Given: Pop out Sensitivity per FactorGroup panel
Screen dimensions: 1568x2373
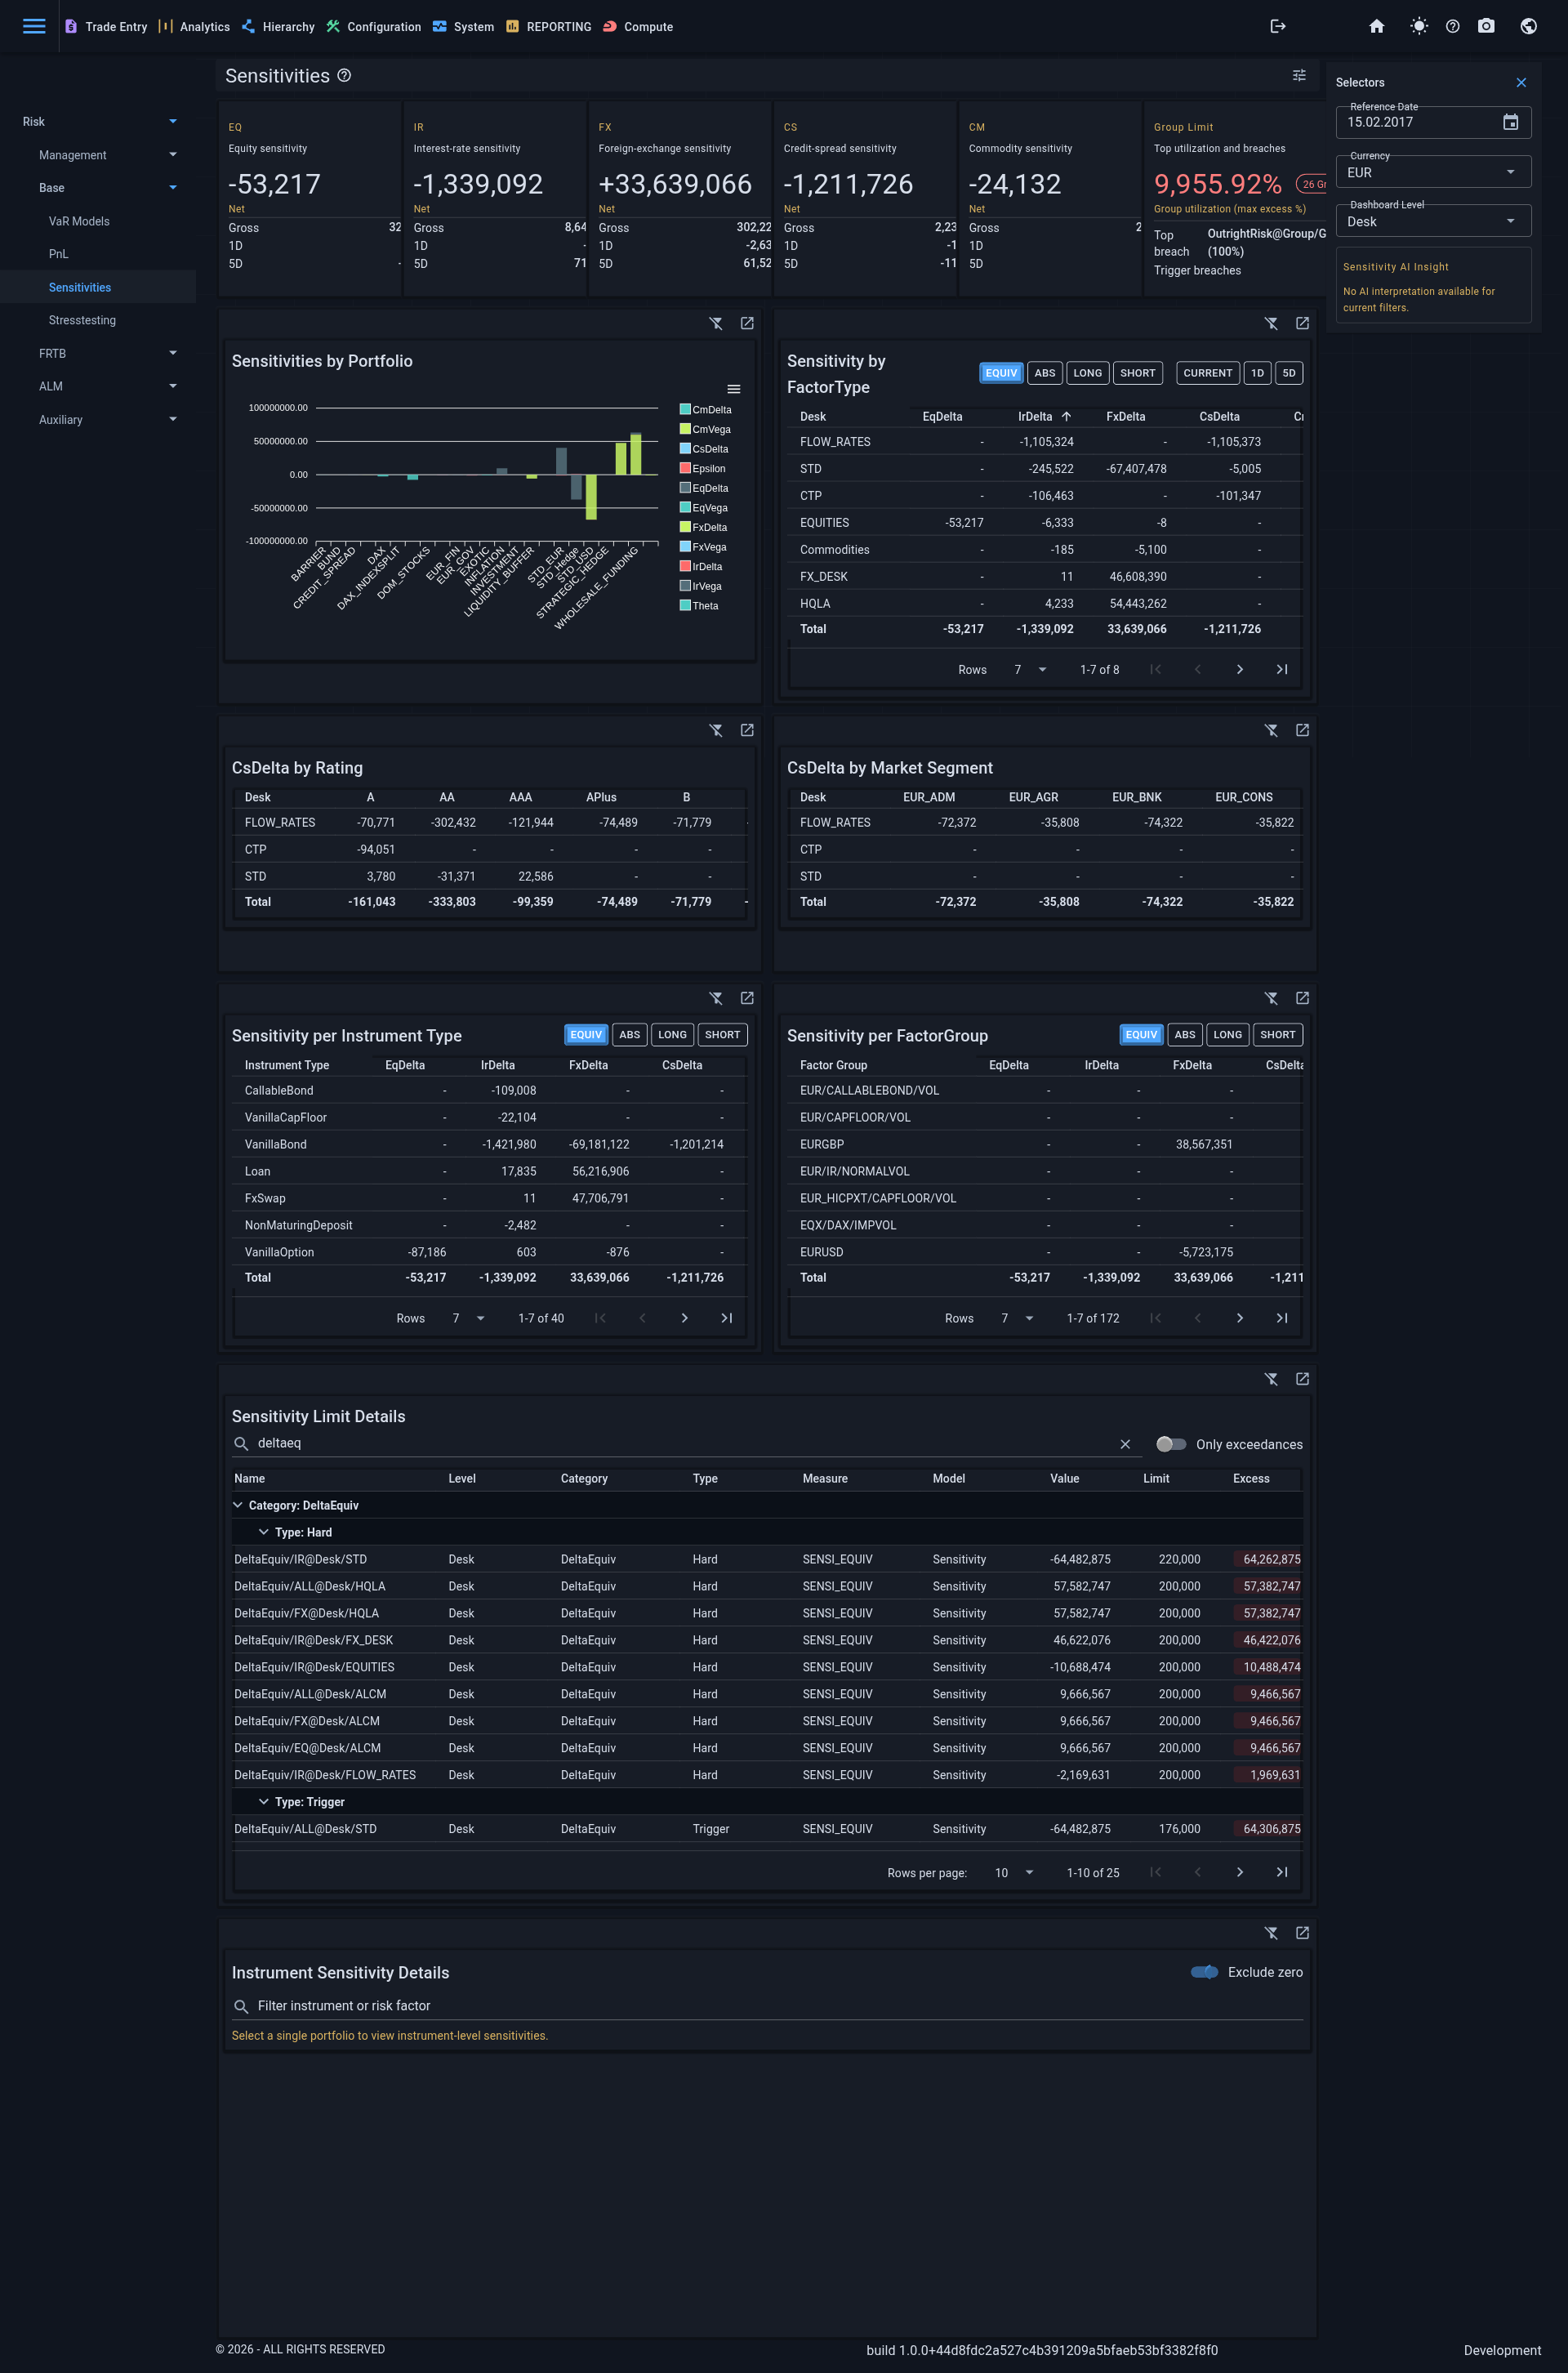Looking at the screenshot, I should 1302,998.
